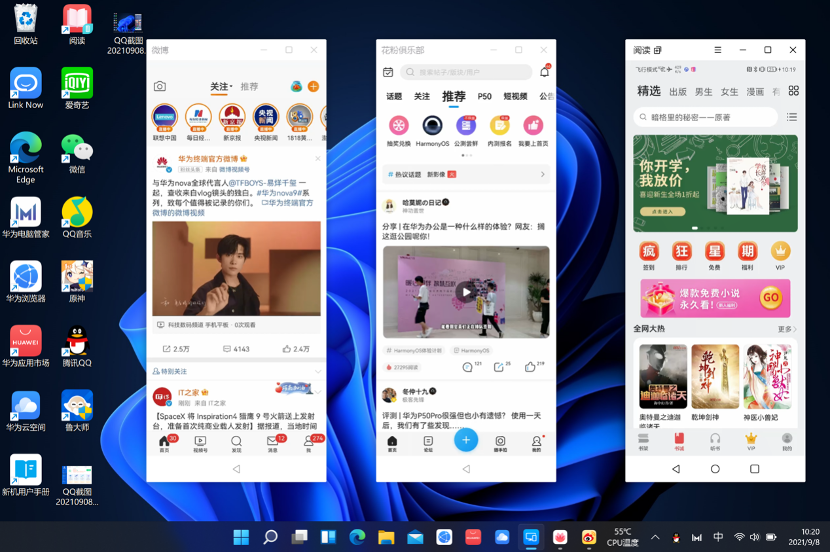830x552 pixels.
Task: Open 听书 headphone tab in 阅读
Action: [715, 441]
